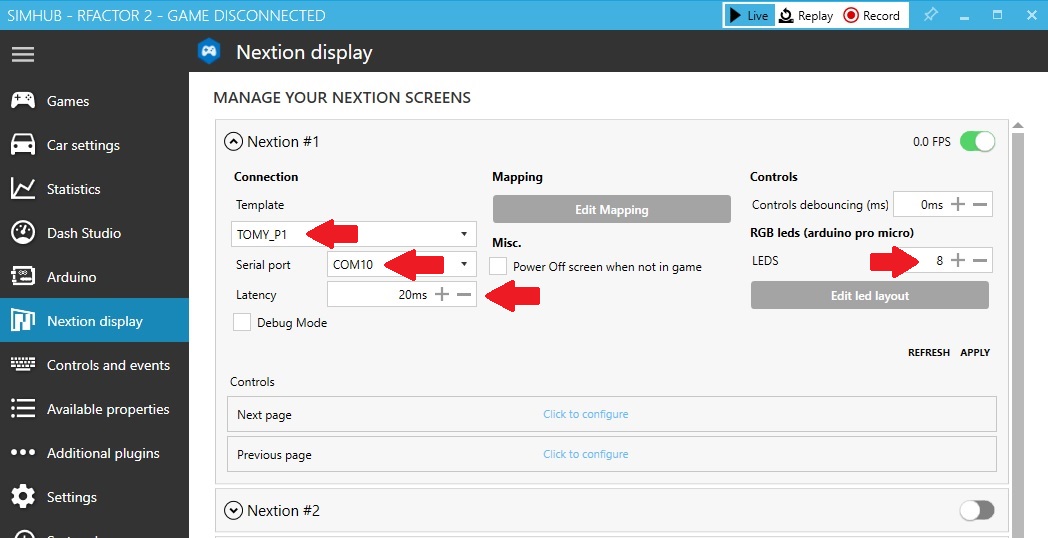Configure Previous page control
Image resolution: width=1048 pixels, height=538 pixels.
click(x=585, y=454)
